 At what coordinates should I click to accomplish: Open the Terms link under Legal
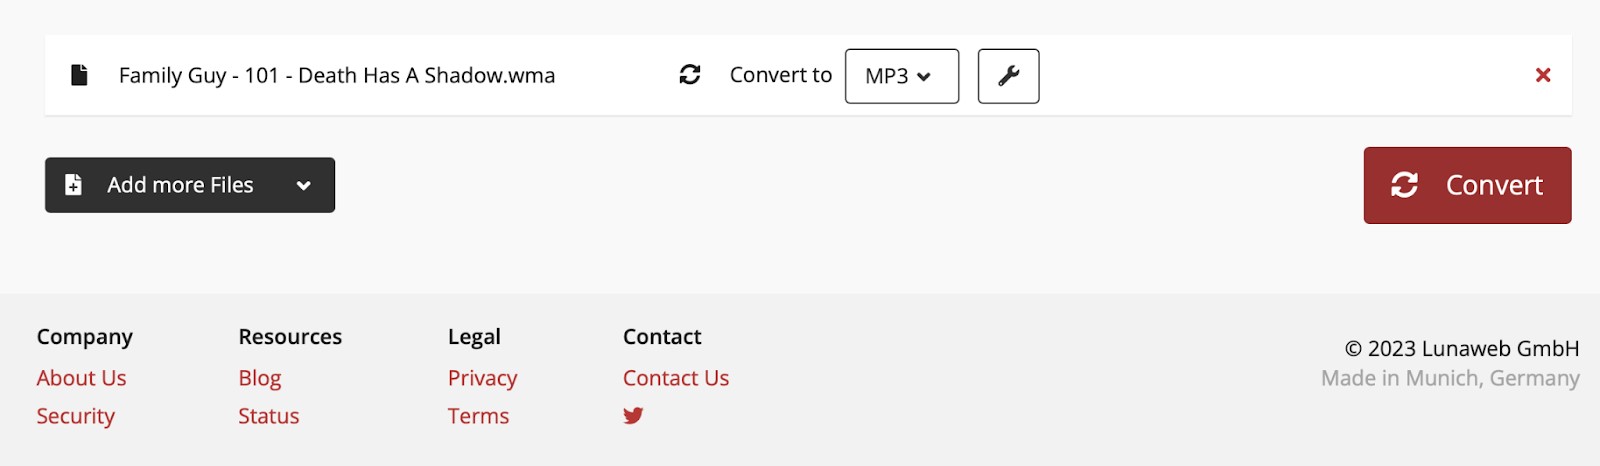(x=478, y=416)
